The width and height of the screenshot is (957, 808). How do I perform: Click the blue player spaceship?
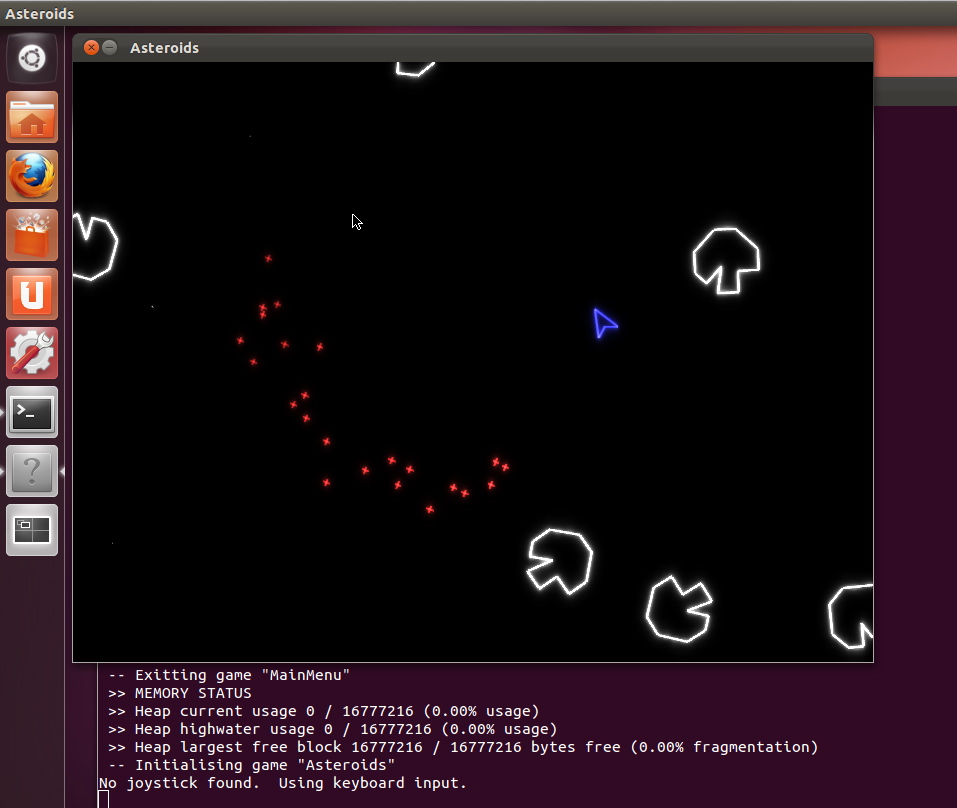click(x=604, y=323)
